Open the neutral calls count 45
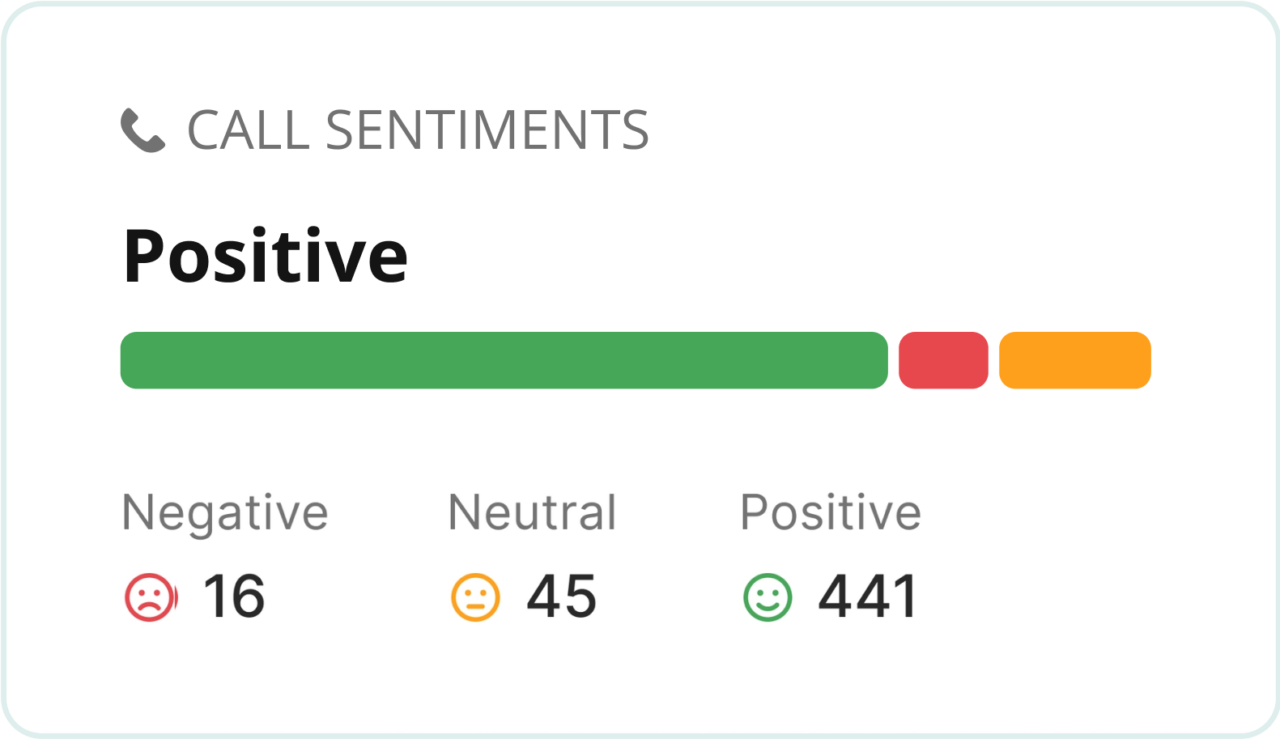 coord(561,597)
